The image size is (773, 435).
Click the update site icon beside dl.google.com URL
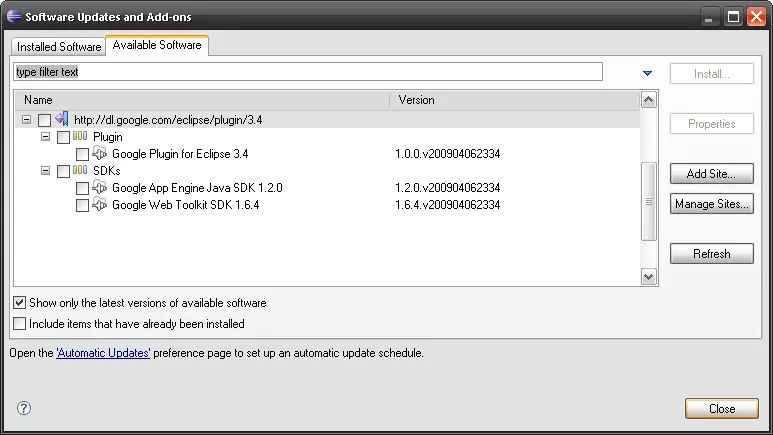click(x=62, y=119)
